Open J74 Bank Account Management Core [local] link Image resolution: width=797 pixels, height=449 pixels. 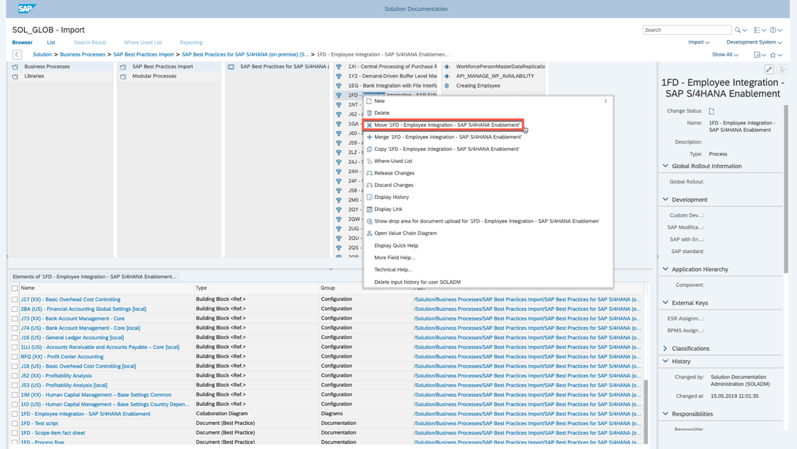80,328
